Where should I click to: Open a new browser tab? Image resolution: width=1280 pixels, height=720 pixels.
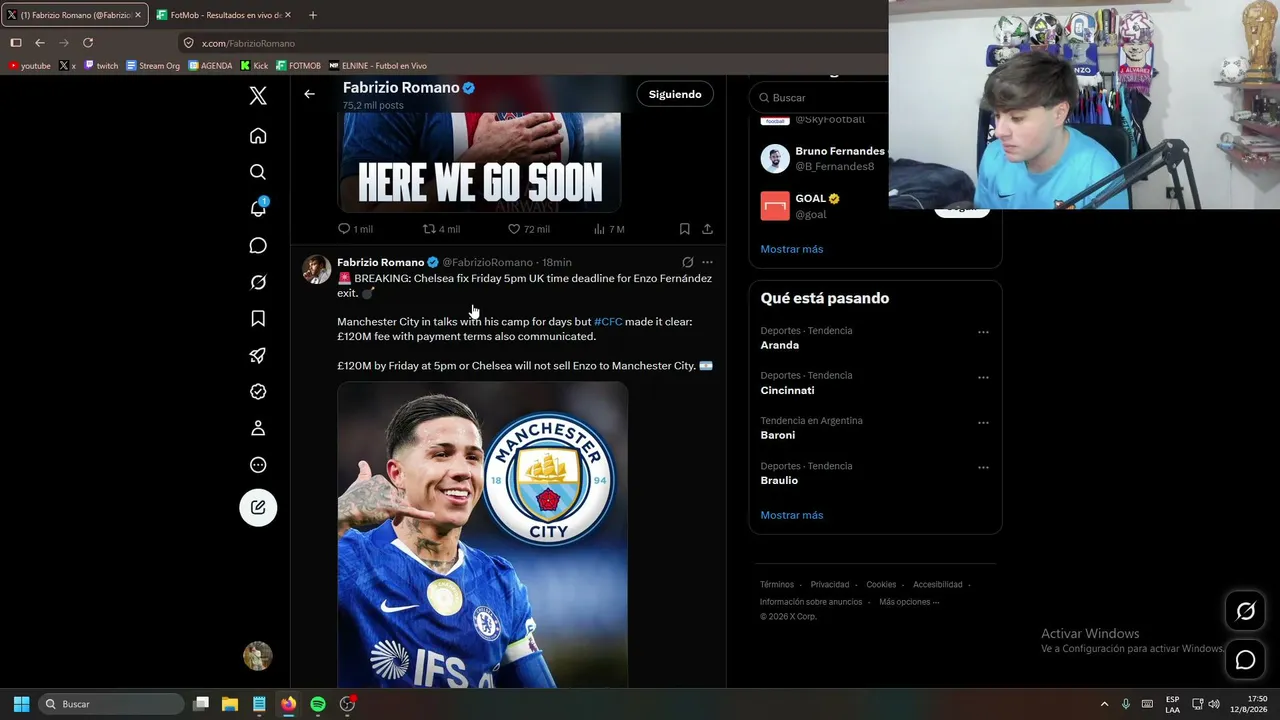coord(313,15)
